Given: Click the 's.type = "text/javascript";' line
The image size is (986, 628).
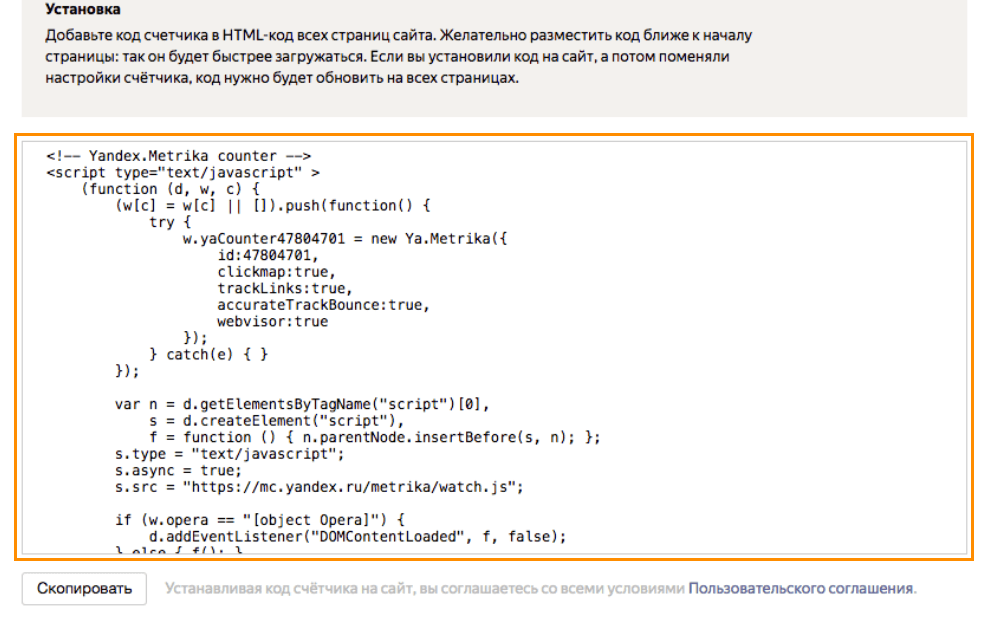Looking at the screenshot, I should 230,454.
